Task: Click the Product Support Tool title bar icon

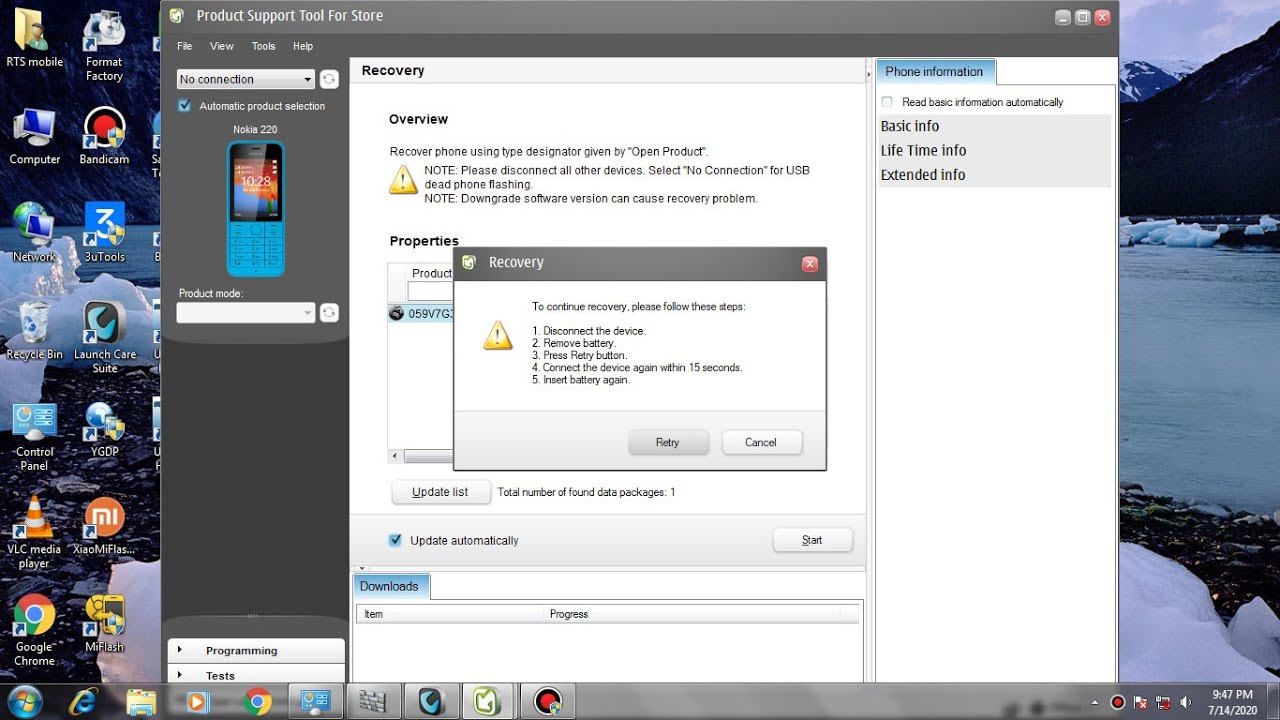Action: (177, 16)
